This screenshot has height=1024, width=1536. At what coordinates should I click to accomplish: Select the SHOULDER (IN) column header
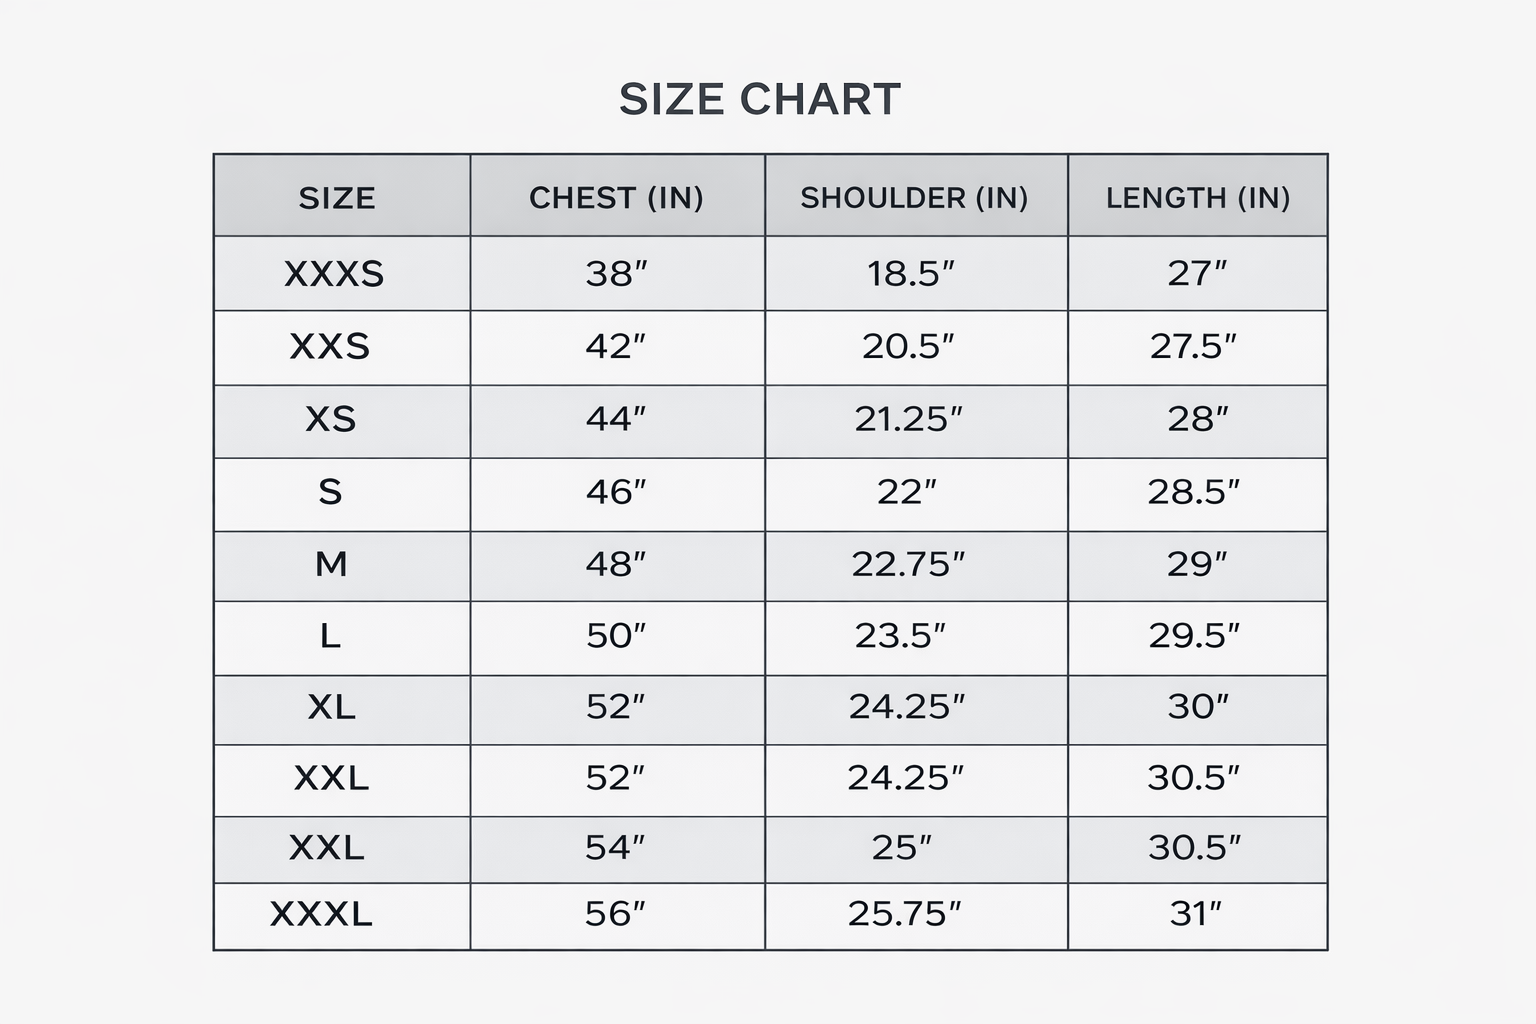(x=914, y=198)
